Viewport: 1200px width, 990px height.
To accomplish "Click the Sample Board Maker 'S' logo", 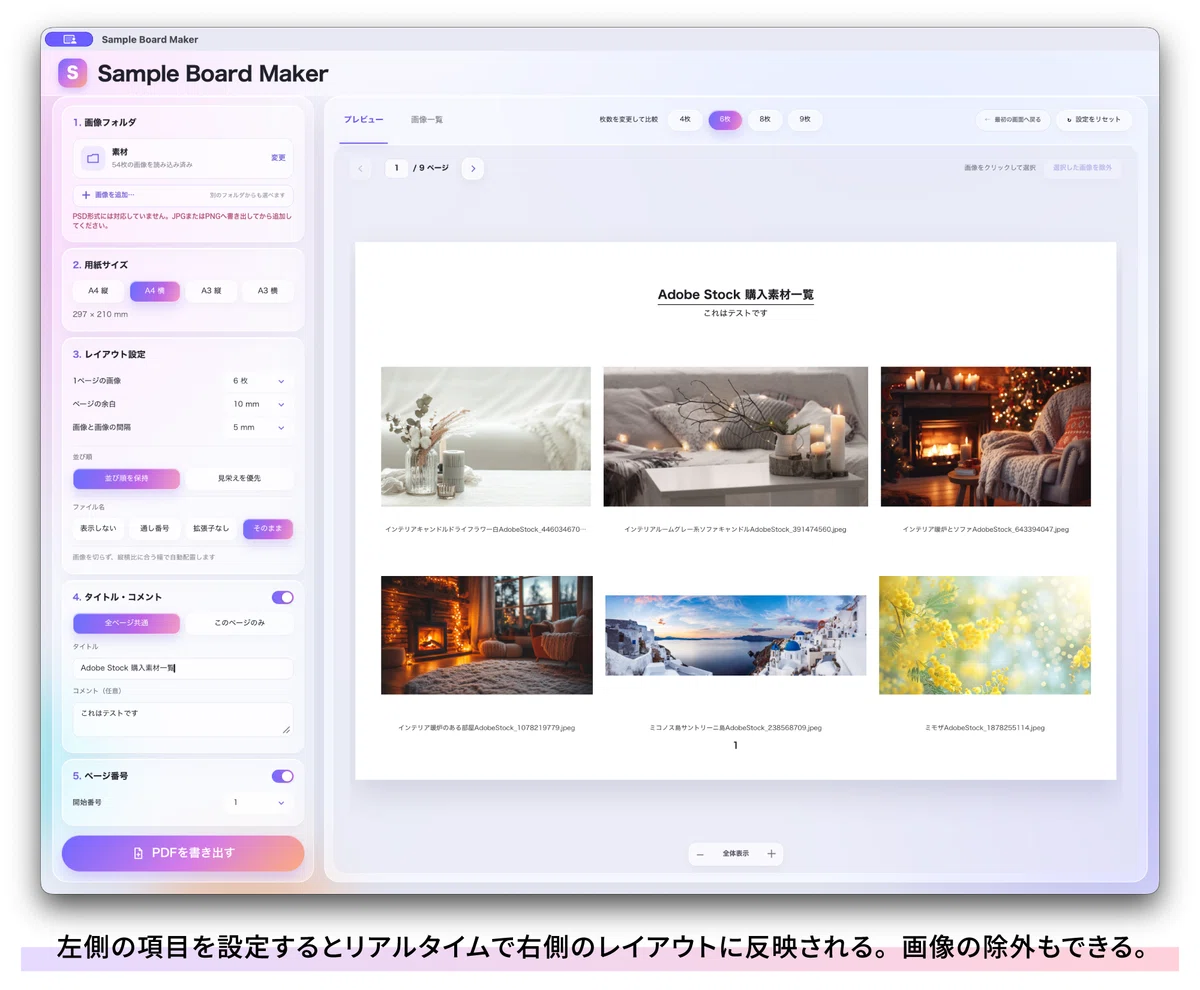I will tap(72, 73).
